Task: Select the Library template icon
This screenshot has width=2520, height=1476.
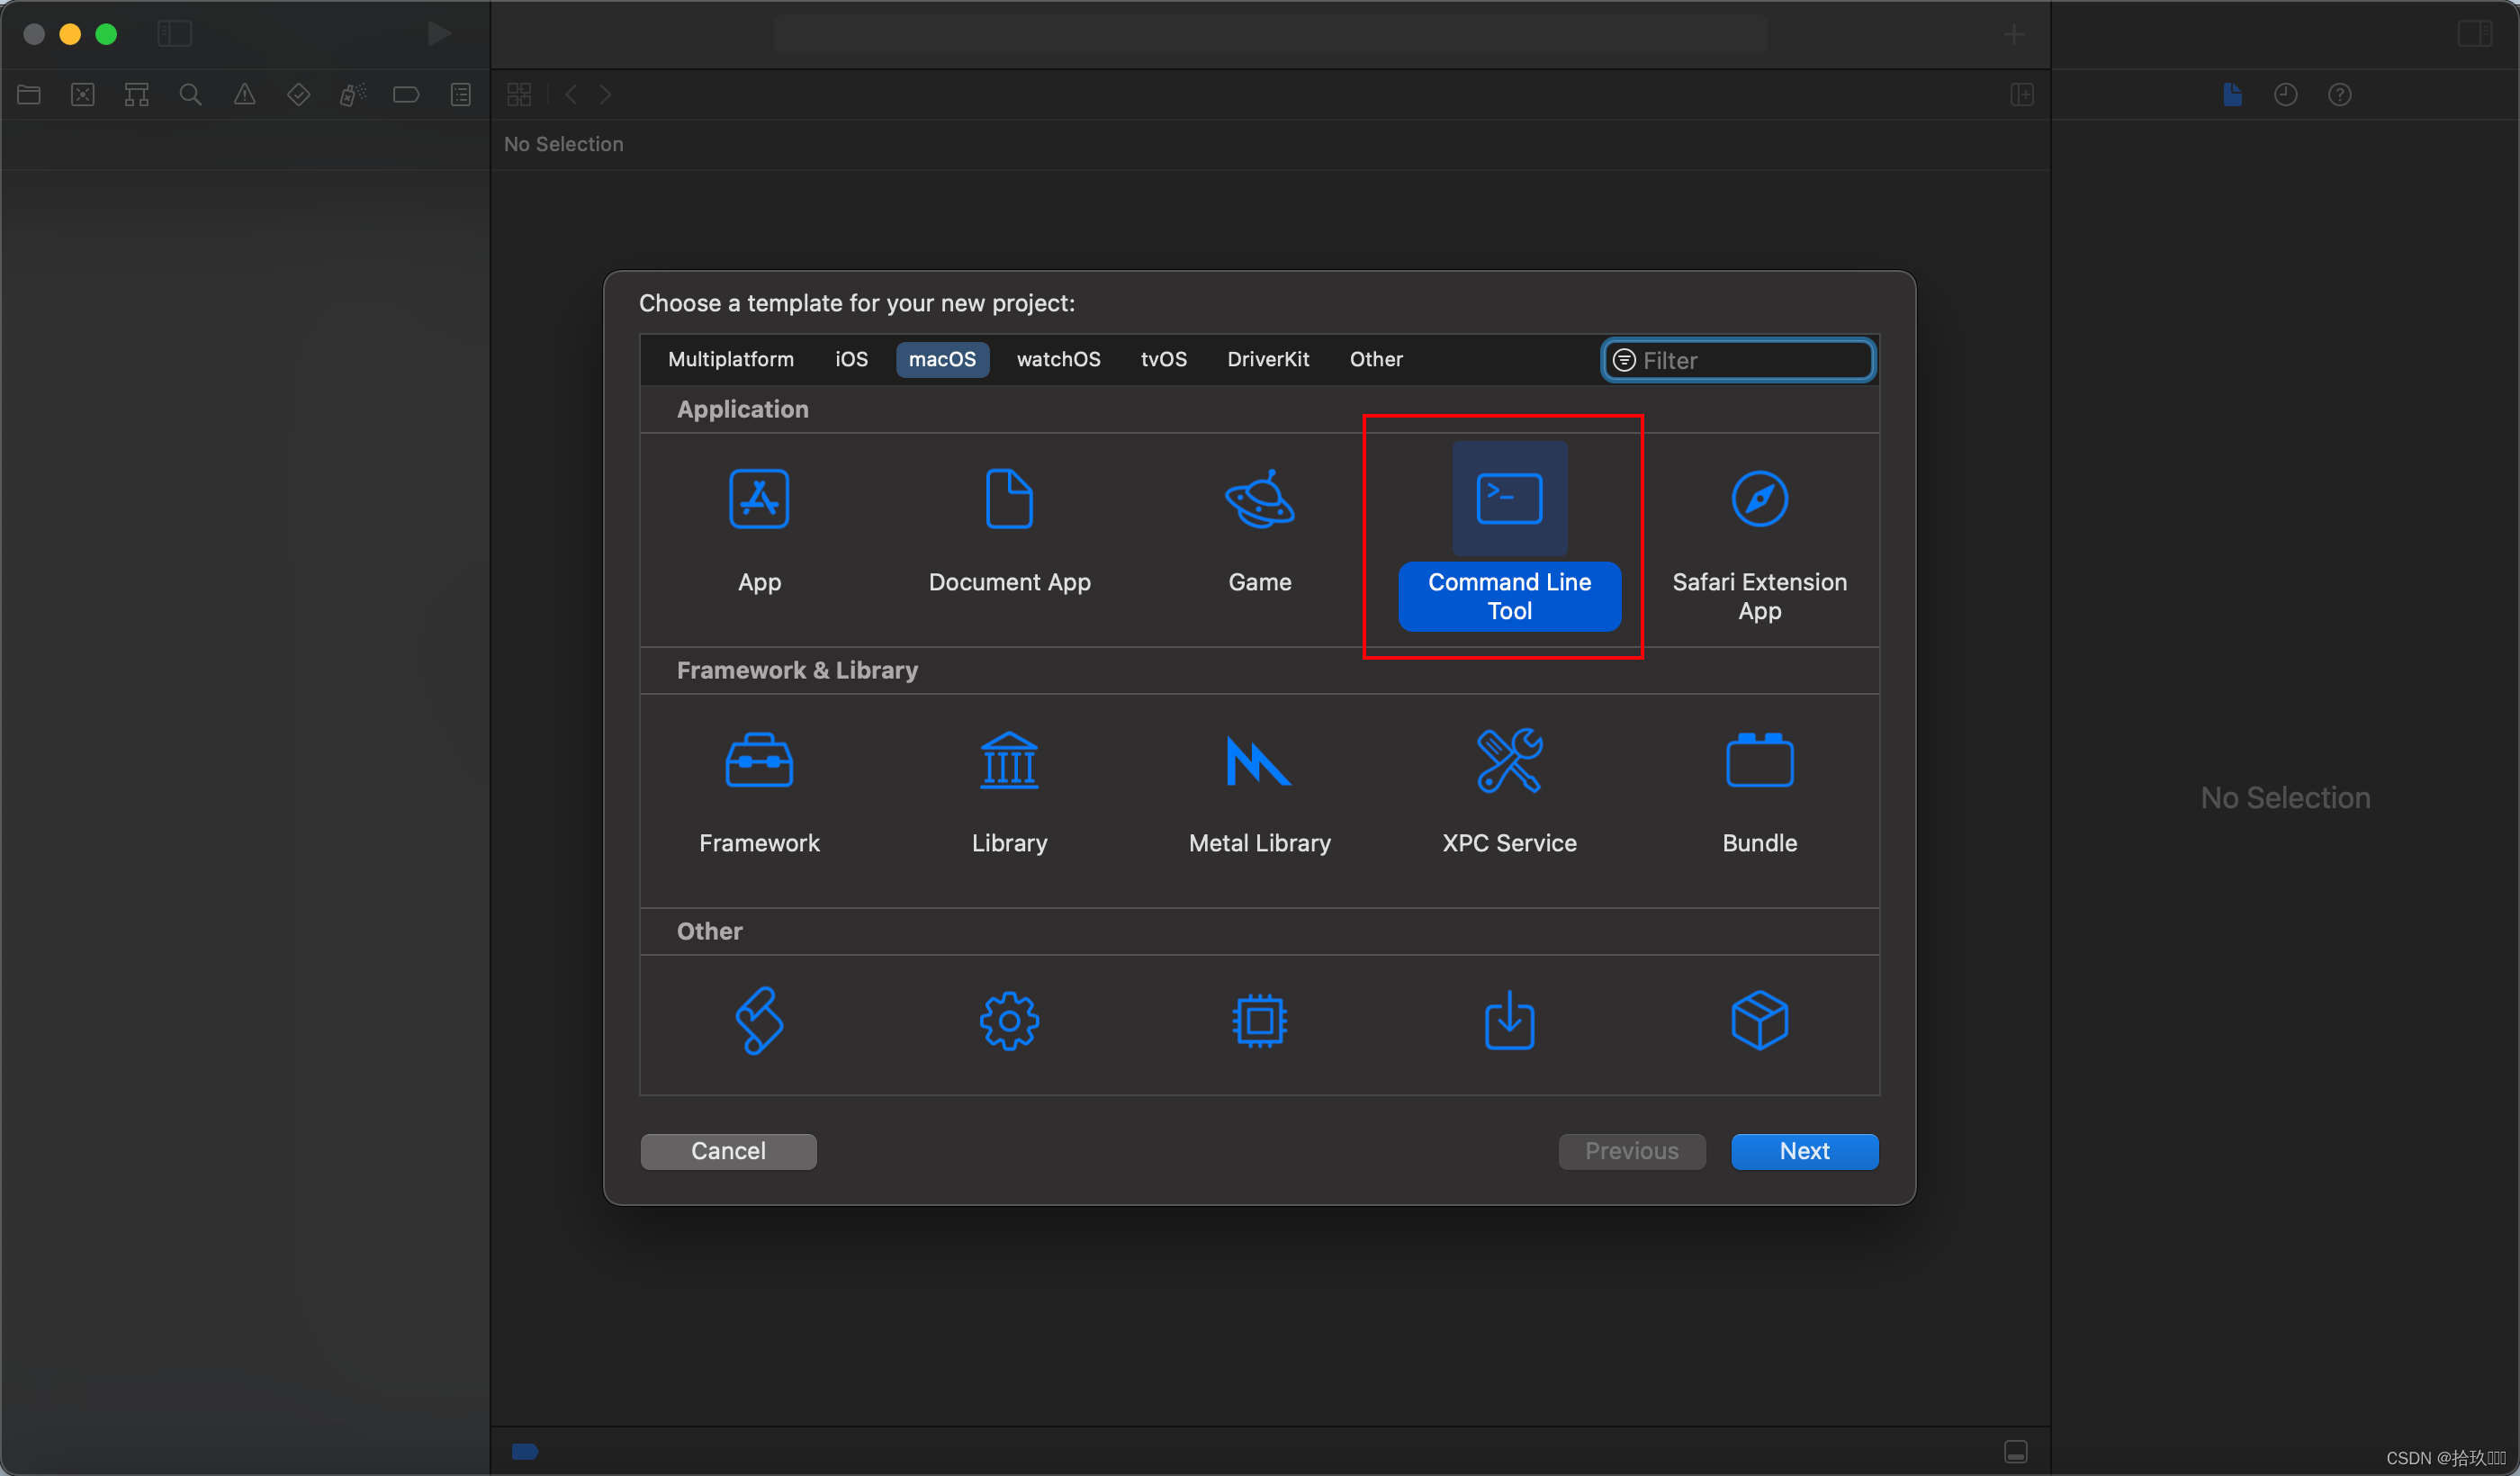Action: tap(1009, 761)
